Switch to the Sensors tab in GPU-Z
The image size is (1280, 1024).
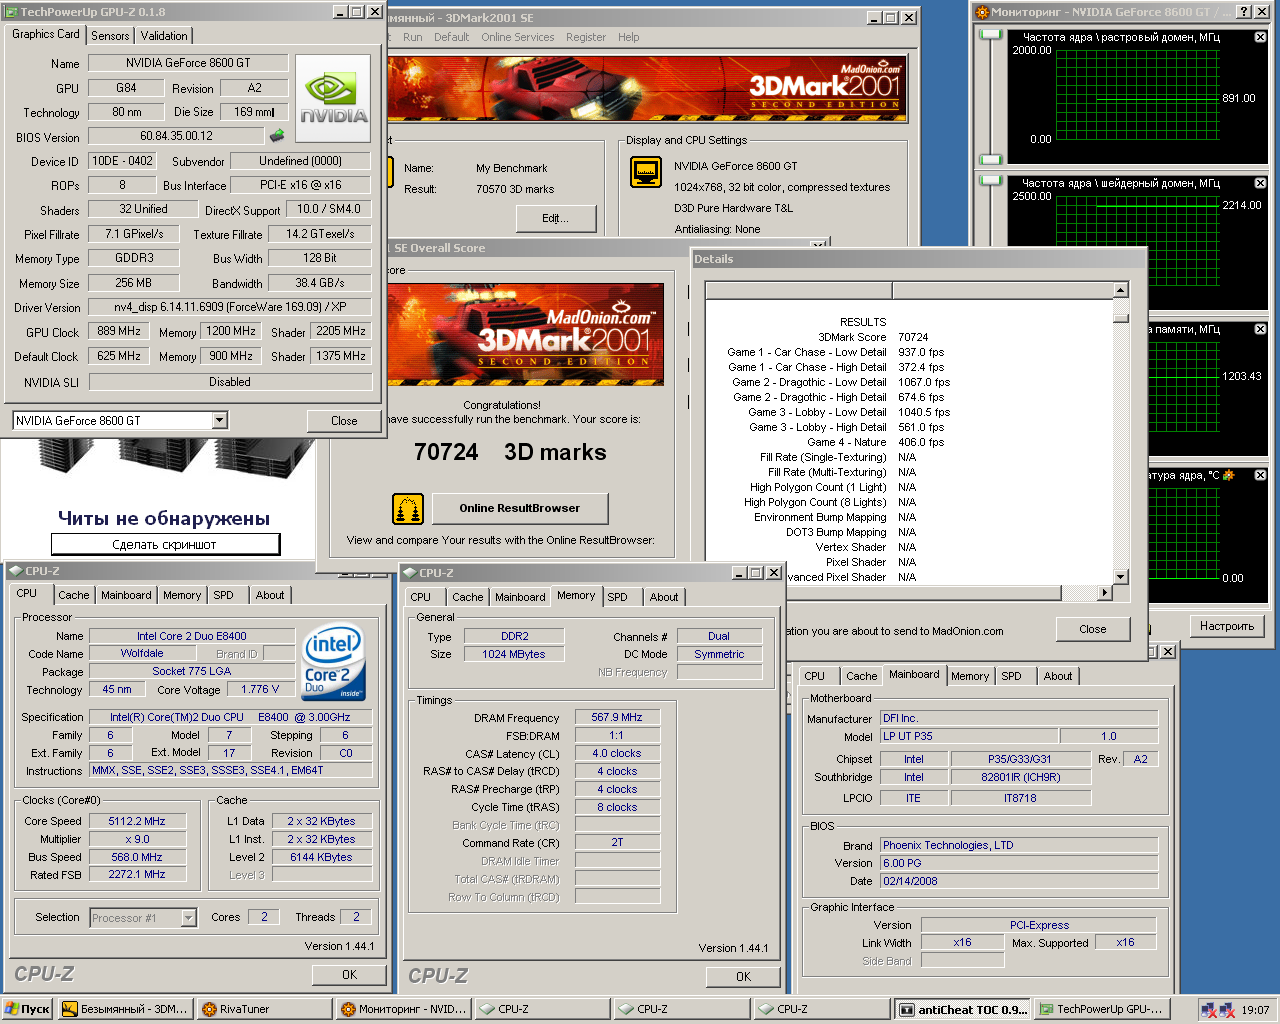point(110,36)
